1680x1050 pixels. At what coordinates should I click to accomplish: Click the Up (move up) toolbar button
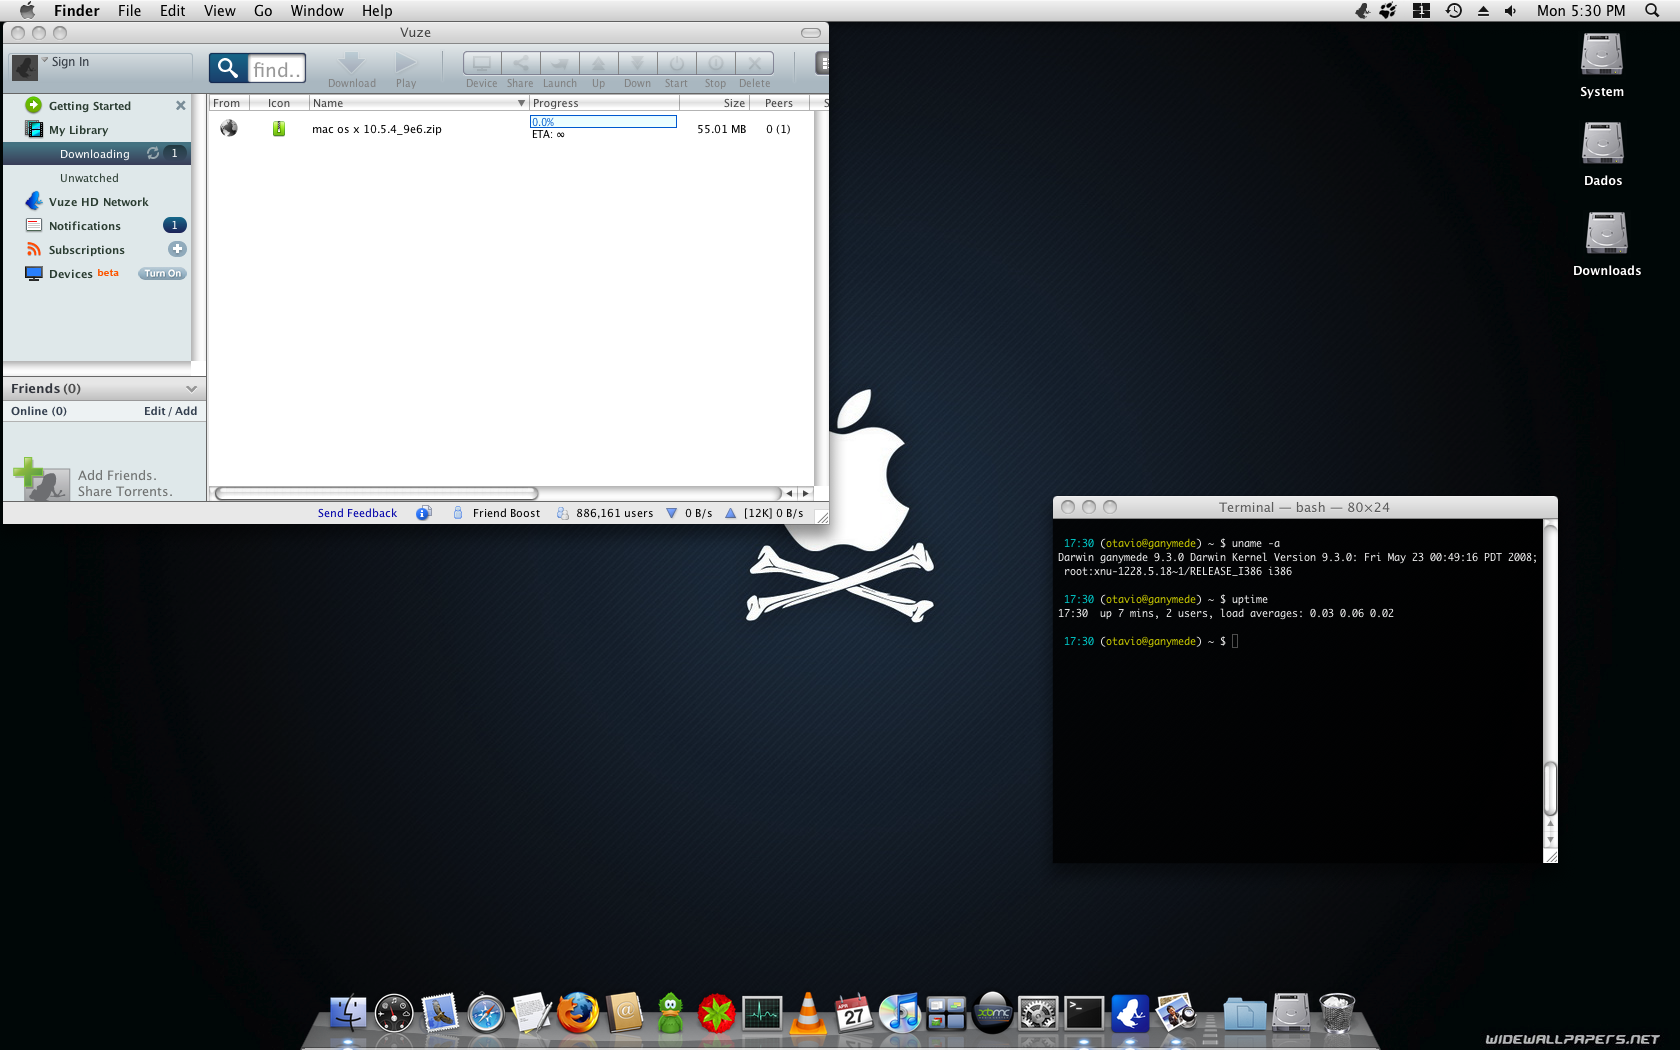598,63
